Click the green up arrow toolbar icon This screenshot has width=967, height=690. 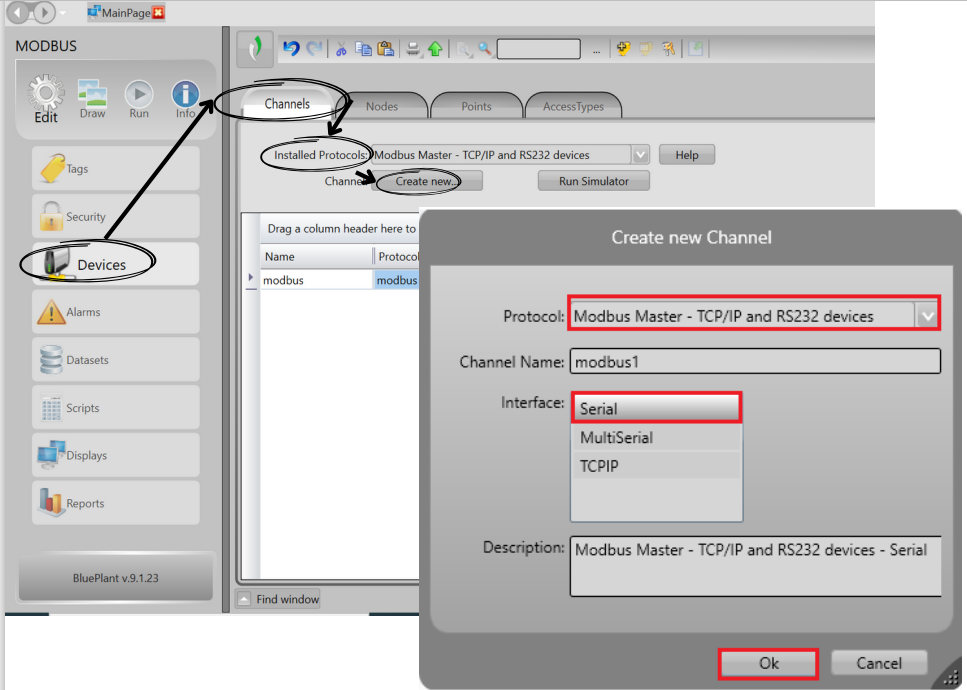click(435, 49)
